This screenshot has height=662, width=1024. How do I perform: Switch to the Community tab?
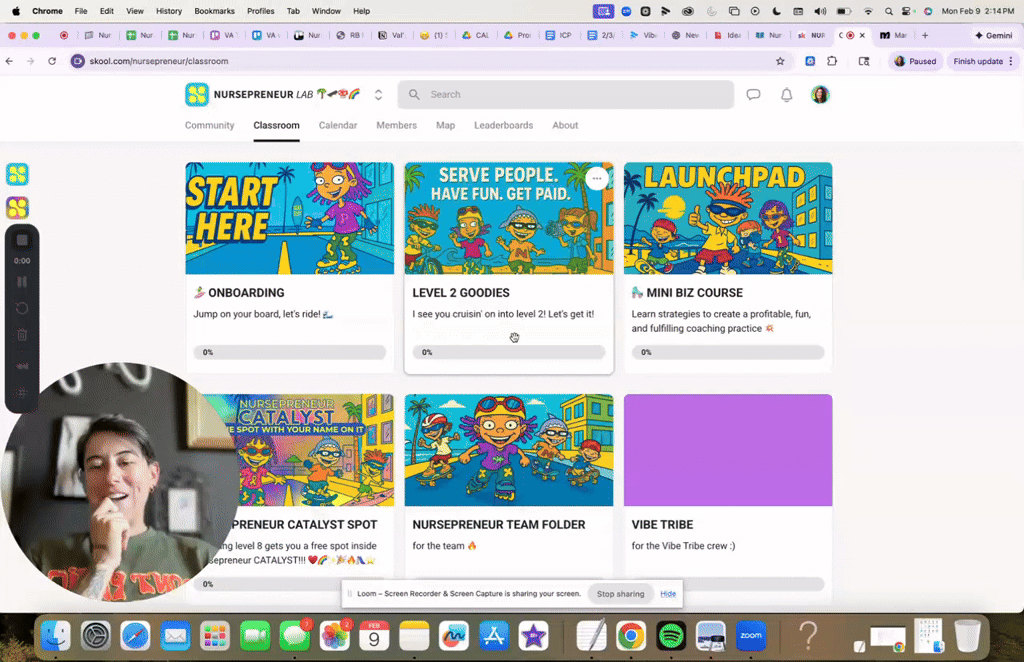pyautogui.click(x=209, y=125)
